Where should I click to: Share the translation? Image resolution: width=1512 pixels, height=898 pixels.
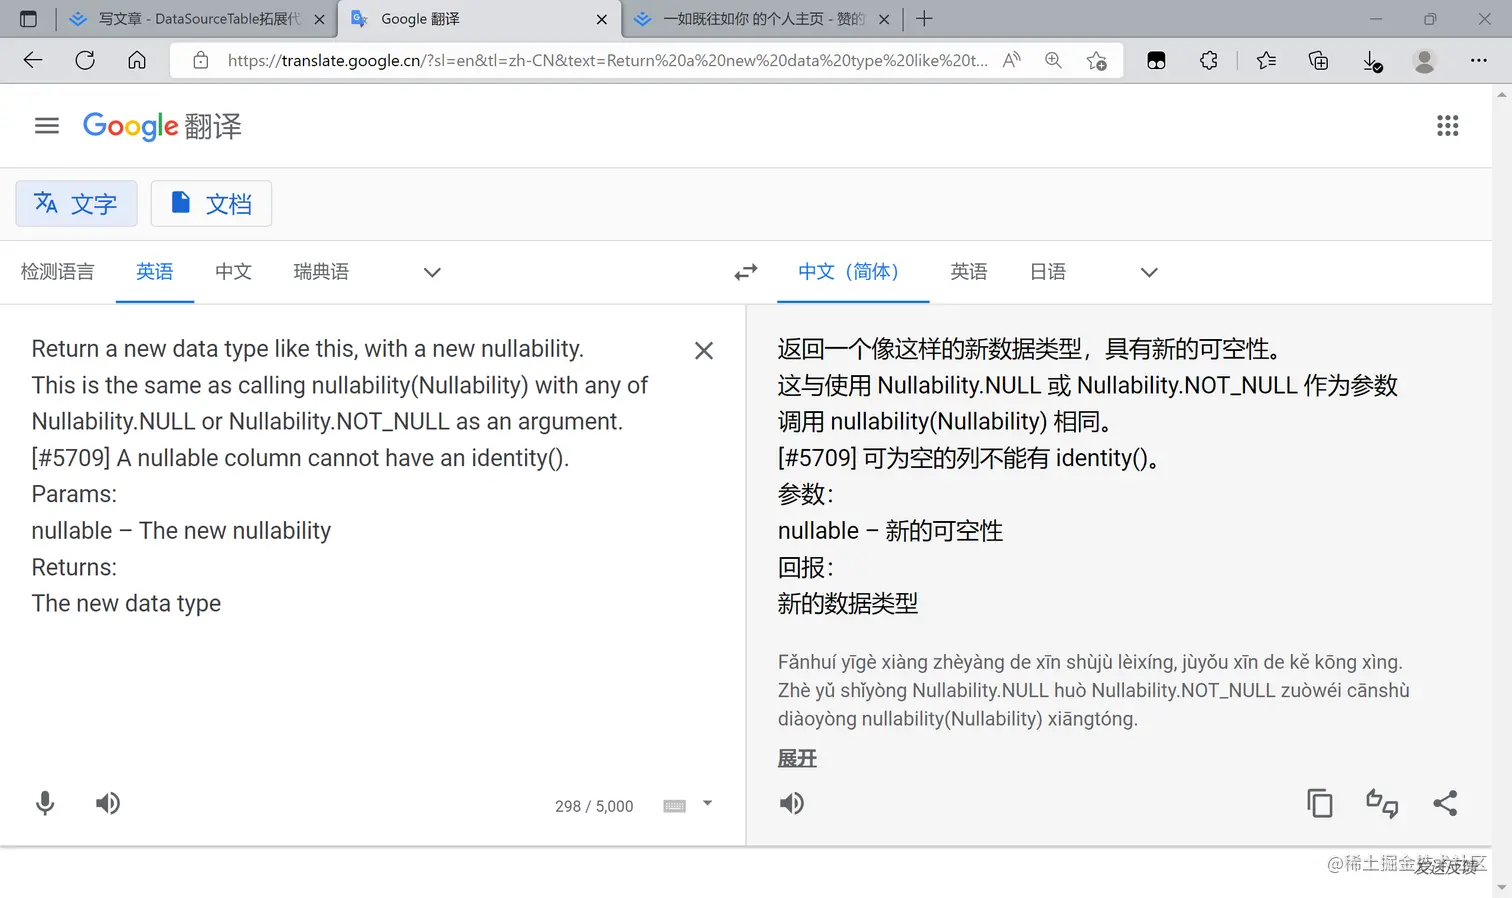1445,803
